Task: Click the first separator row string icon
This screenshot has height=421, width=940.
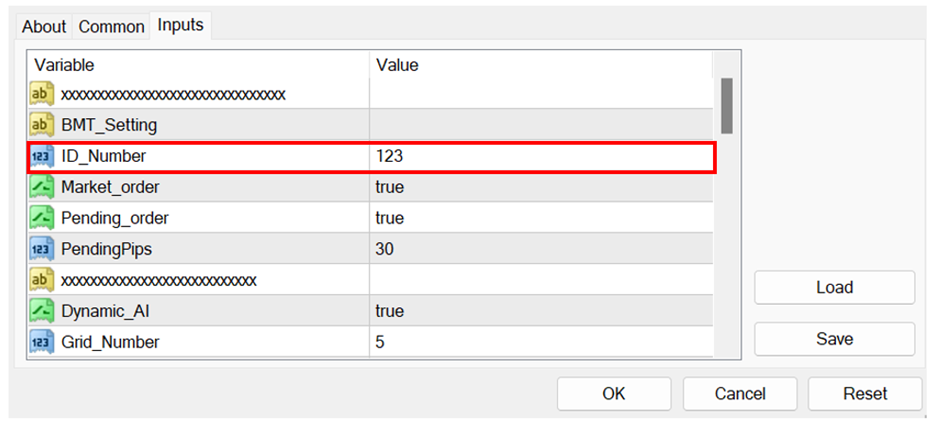Action: click(42, 94)
